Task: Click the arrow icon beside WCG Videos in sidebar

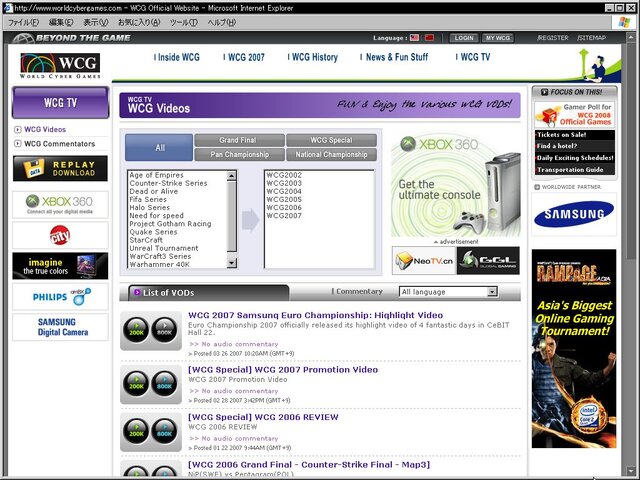Action: [x=18, y=130]
